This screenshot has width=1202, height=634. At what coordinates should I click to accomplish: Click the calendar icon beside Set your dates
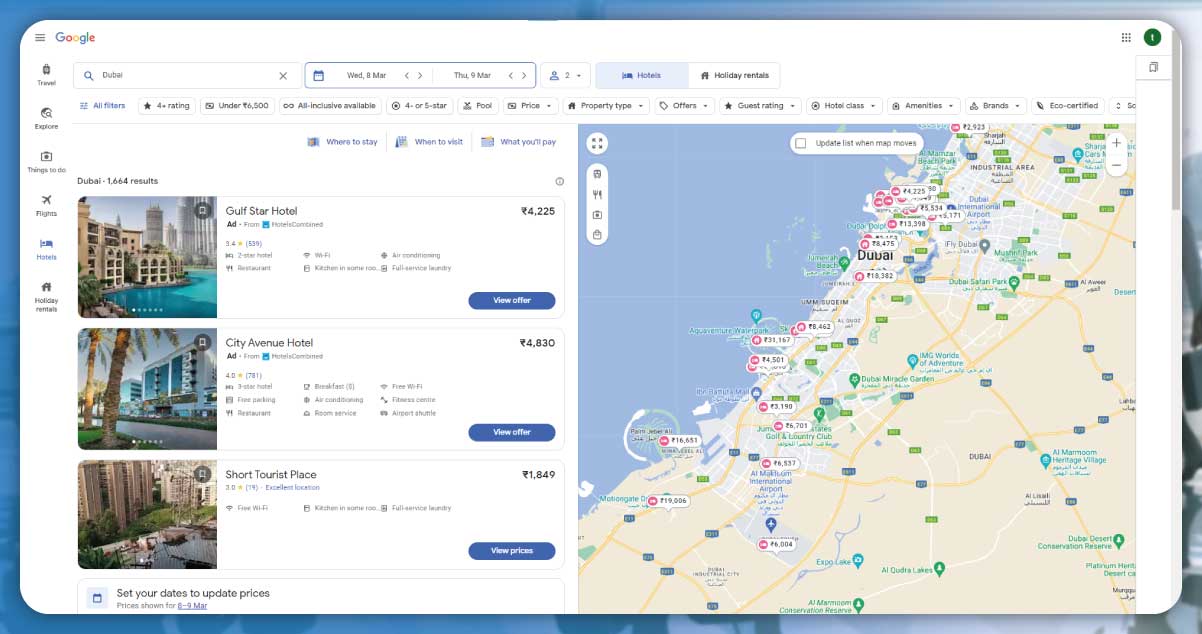[x=97, y=598]
